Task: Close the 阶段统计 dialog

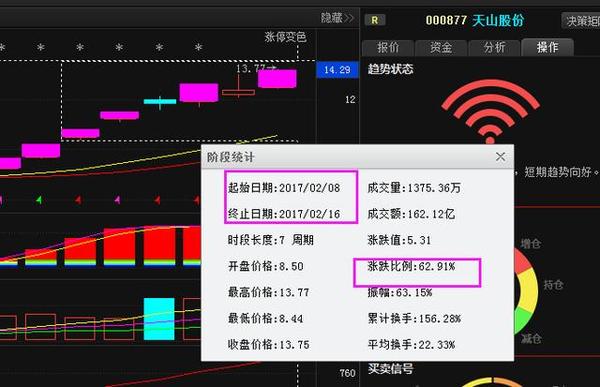Action: [500, 157]
